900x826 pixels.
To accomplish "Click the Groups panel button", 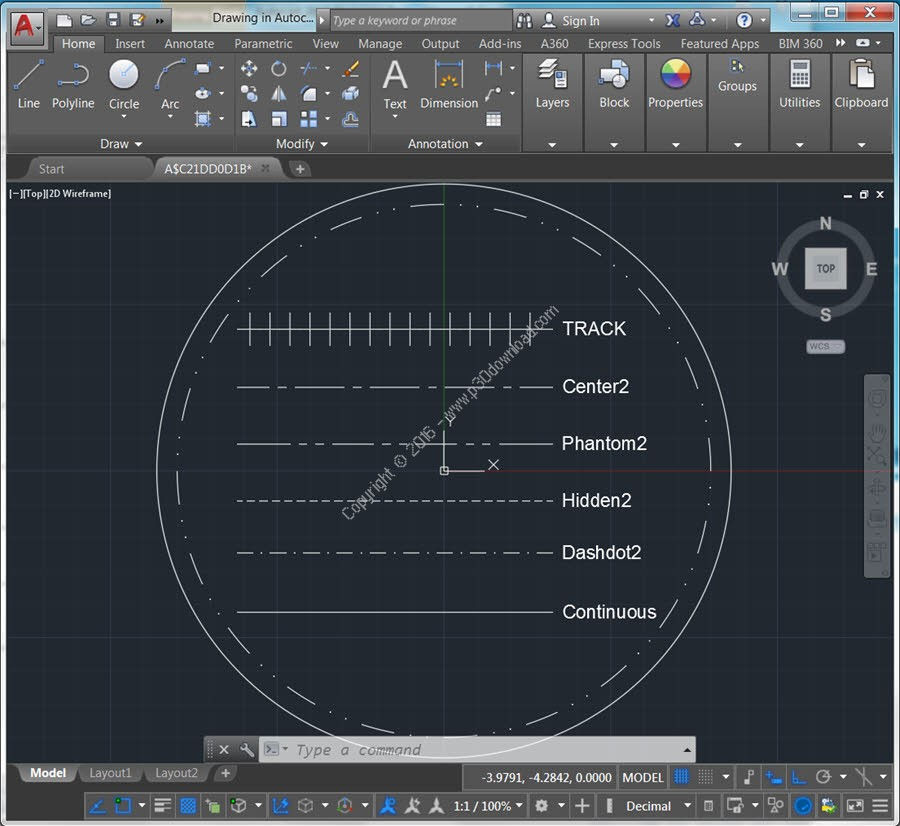I will click(x=737, y=76).
